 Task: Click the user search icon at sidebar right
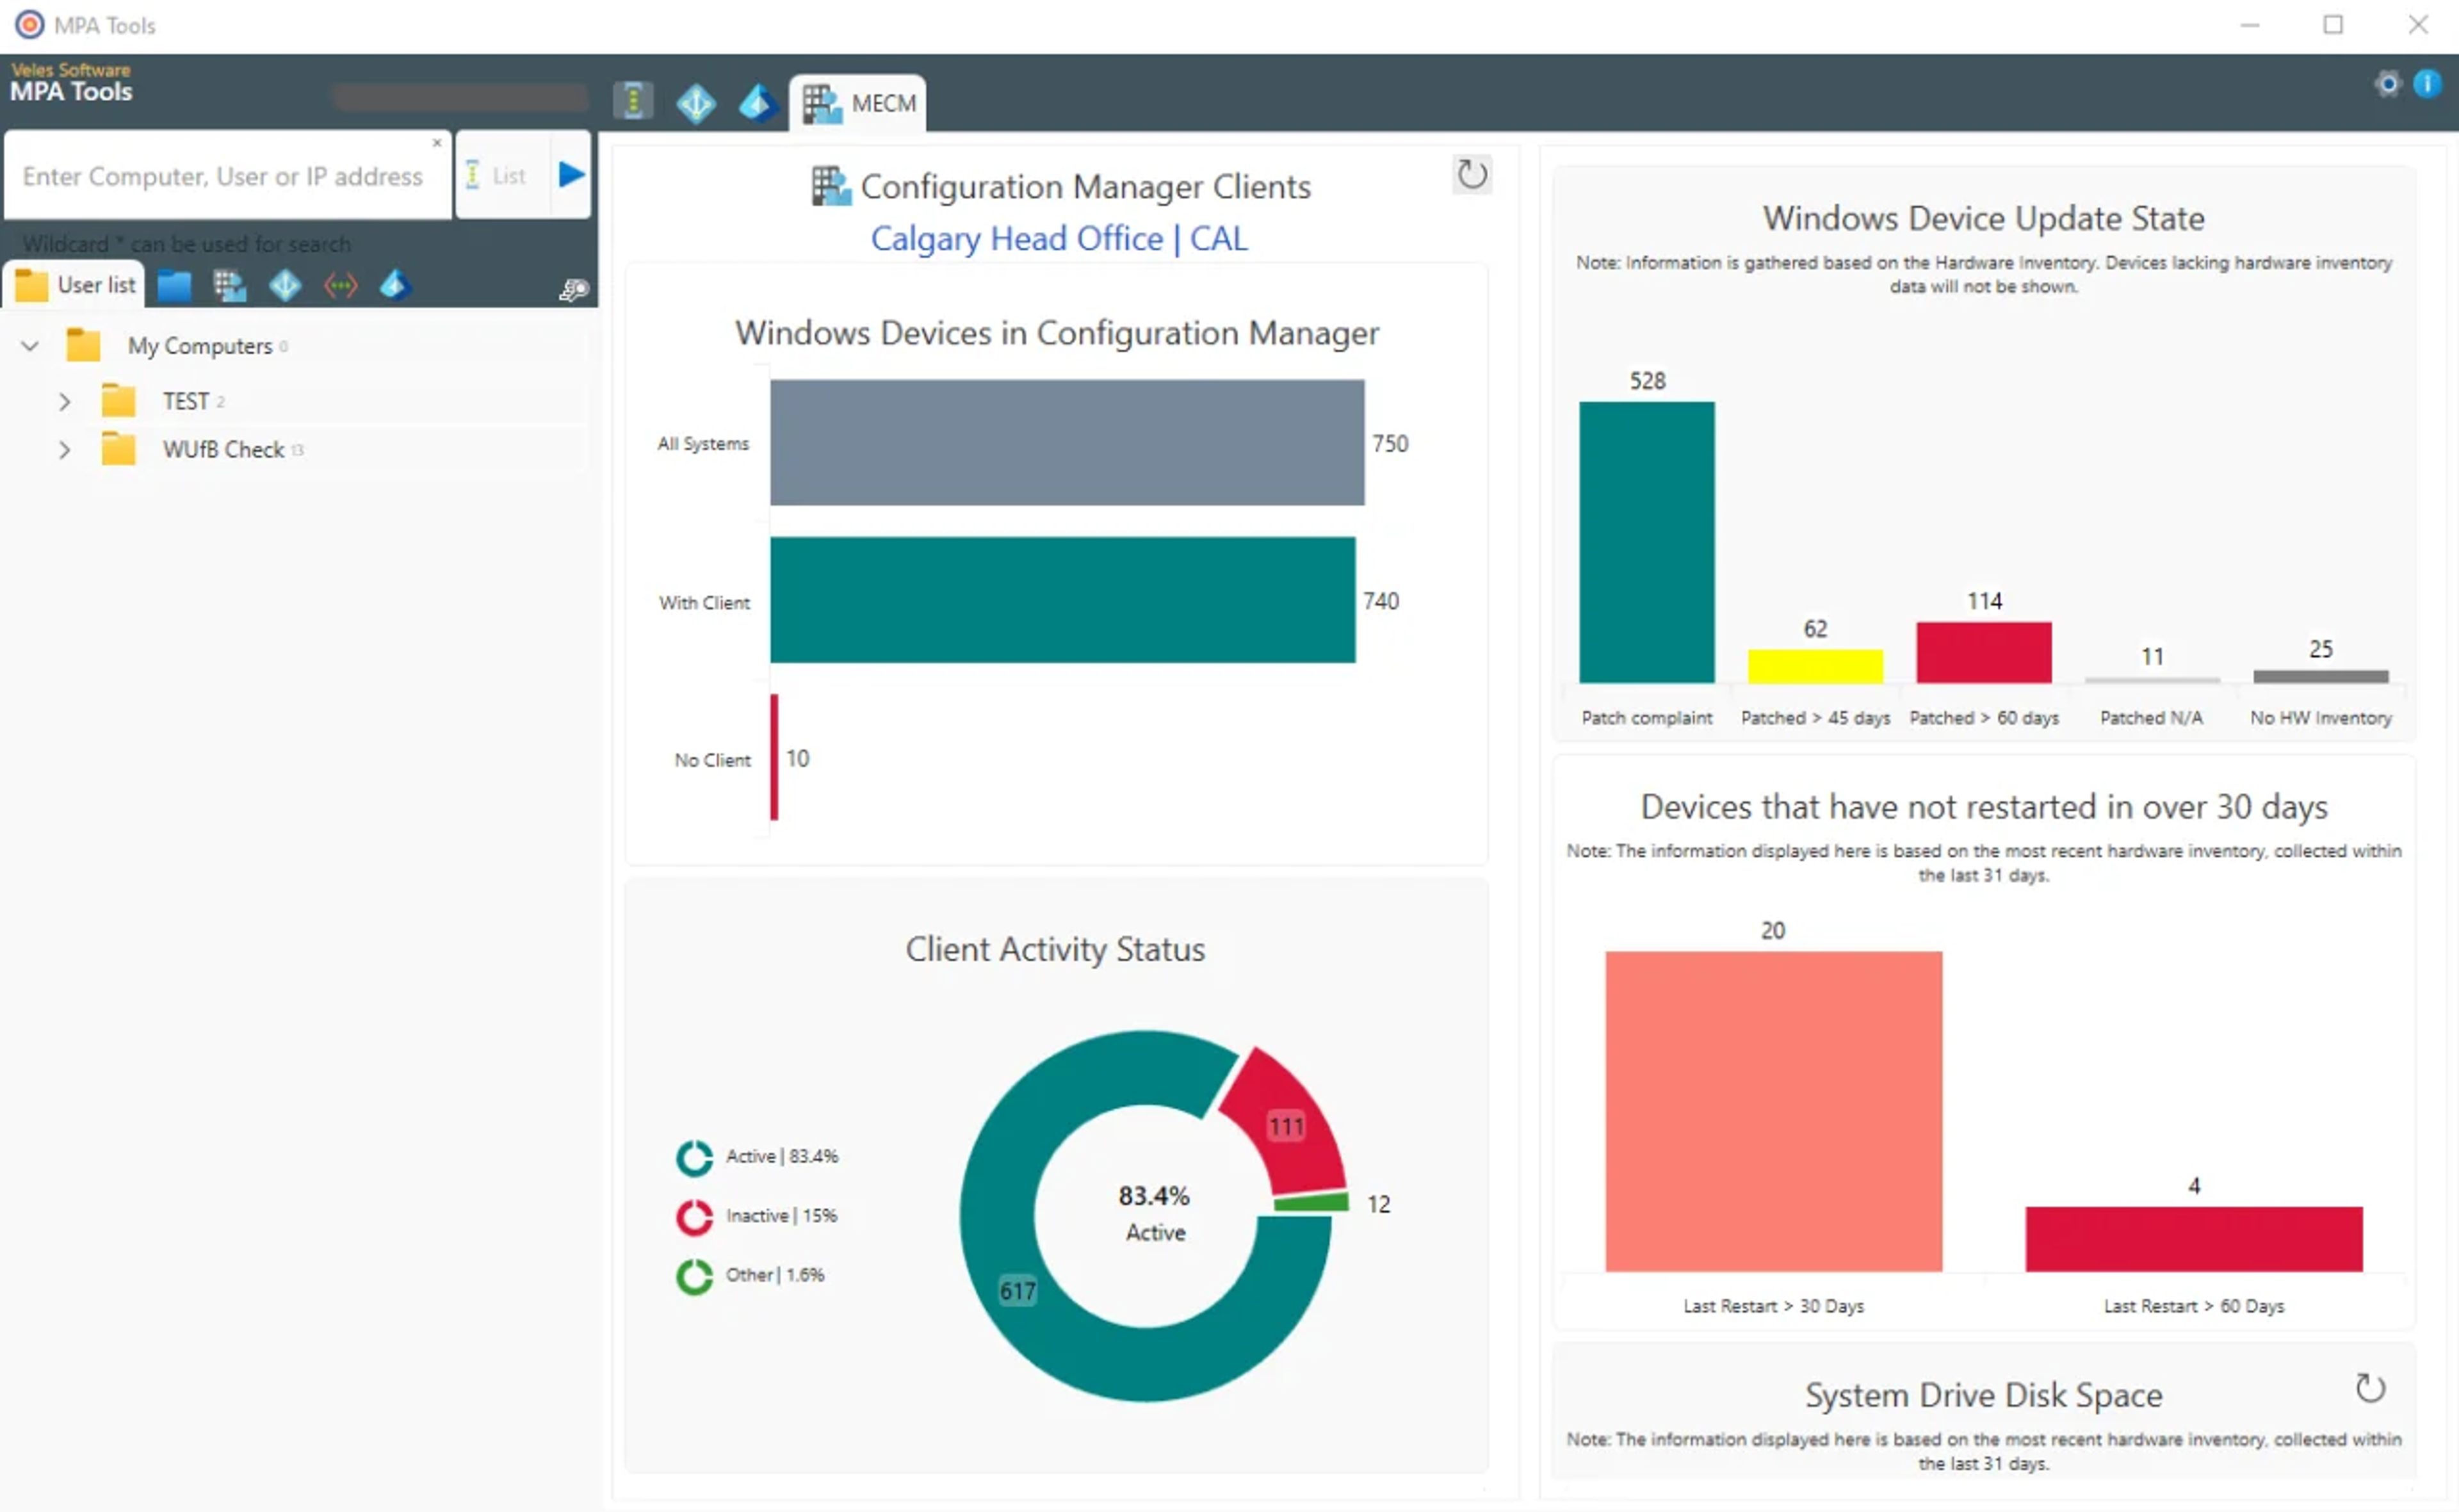[573, 290]
